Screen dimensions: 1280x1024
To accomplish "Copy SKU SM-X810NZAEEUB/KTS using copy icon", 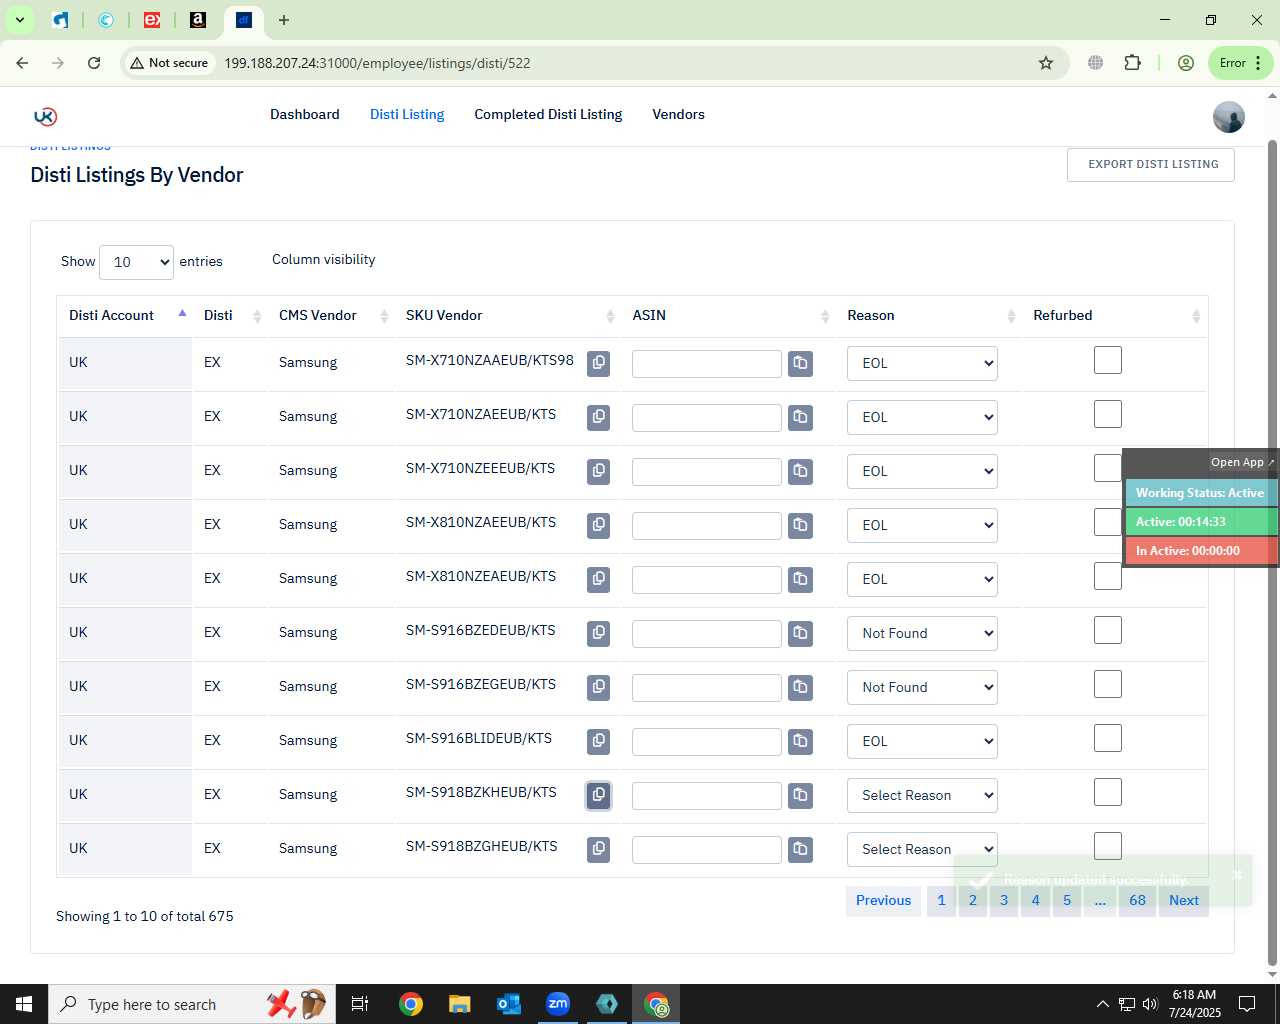I will coord(598,525).
